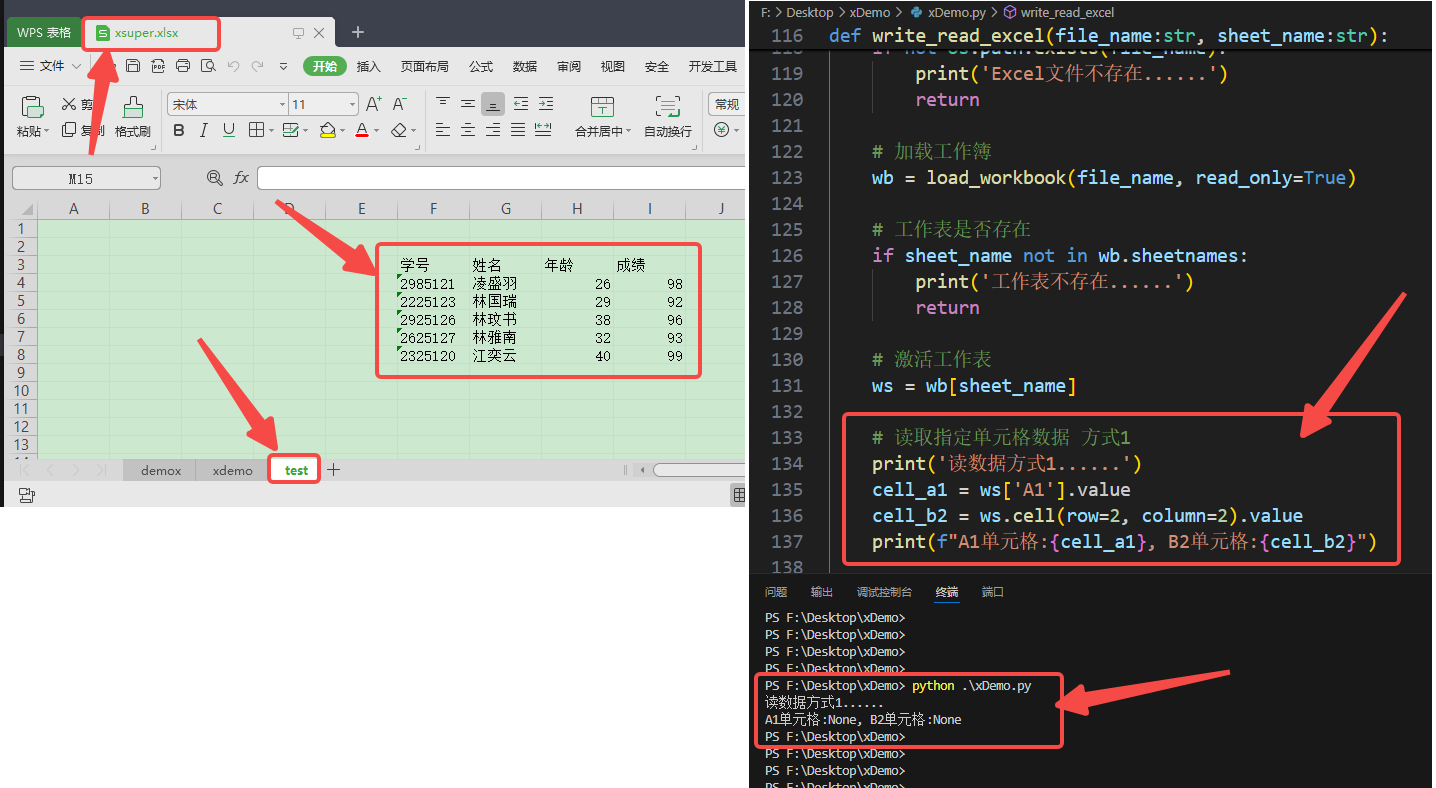This screenshot has height=788, width=1436.
Task: Click the redo arrow in WPS
Action: pos(258,66)
